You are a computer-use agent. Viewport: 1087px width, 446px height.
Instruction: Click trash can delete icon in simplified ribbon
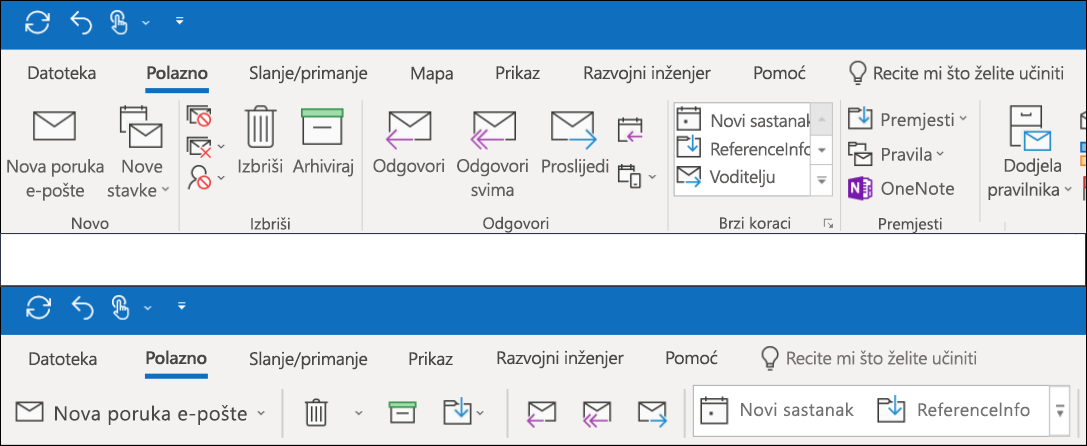[316, 413]
